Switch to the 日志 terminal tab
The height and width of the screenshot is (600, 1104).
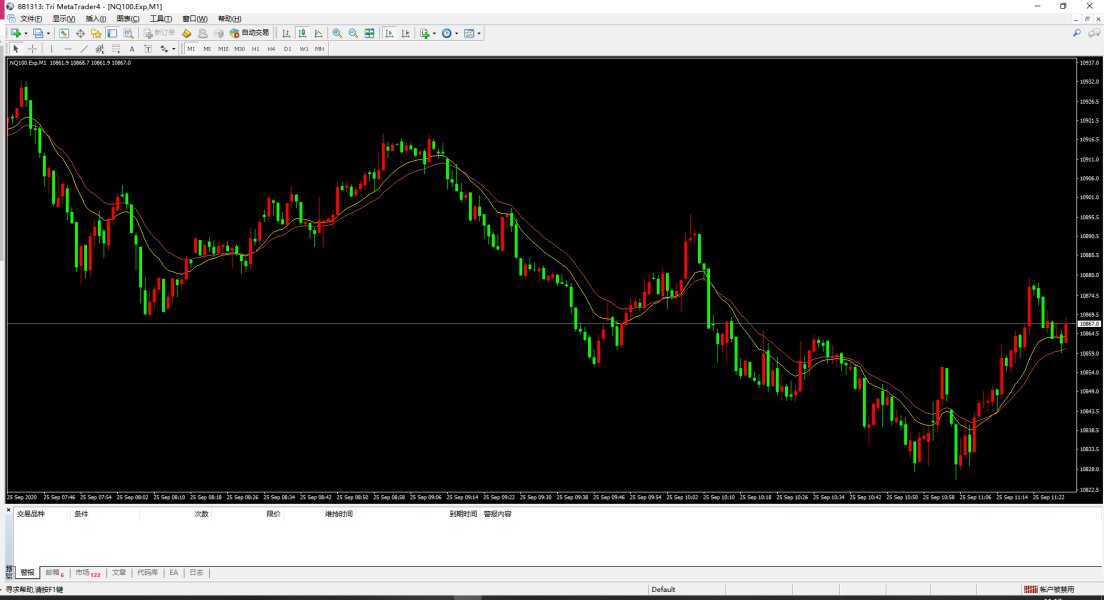tap(196, 573)
